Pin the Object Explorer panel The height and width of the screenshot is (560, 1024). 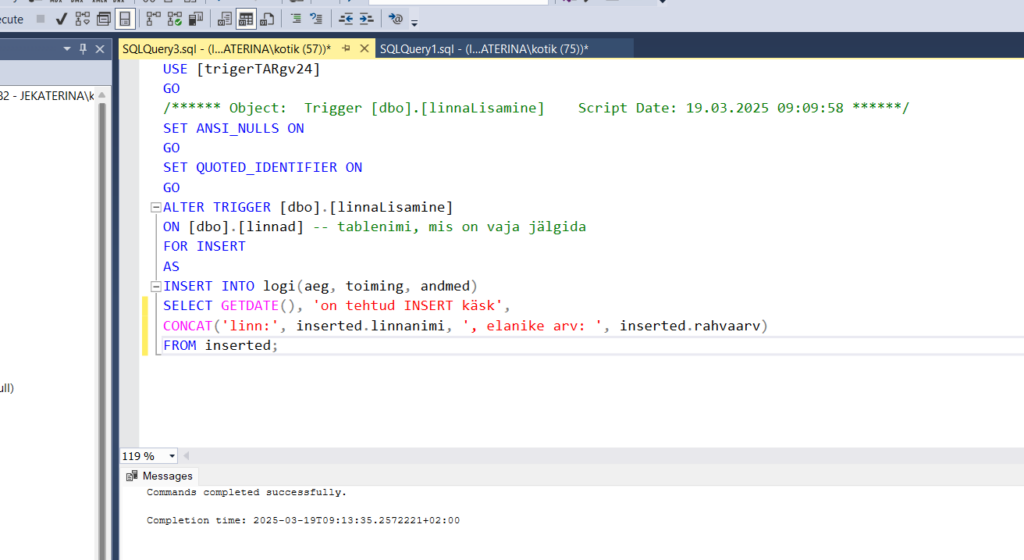83,49
